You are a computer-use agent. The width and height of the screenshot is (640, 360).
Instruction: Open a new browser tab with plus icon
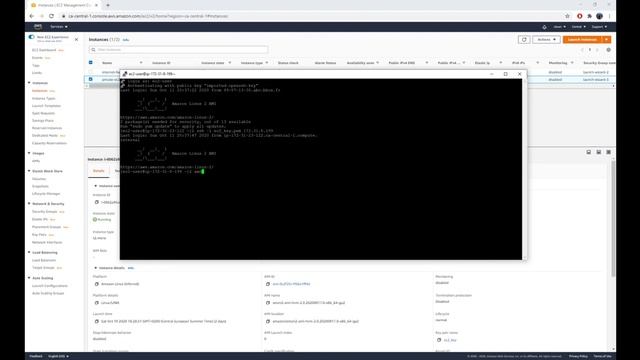pyautogui.click(x=108, y=5)
